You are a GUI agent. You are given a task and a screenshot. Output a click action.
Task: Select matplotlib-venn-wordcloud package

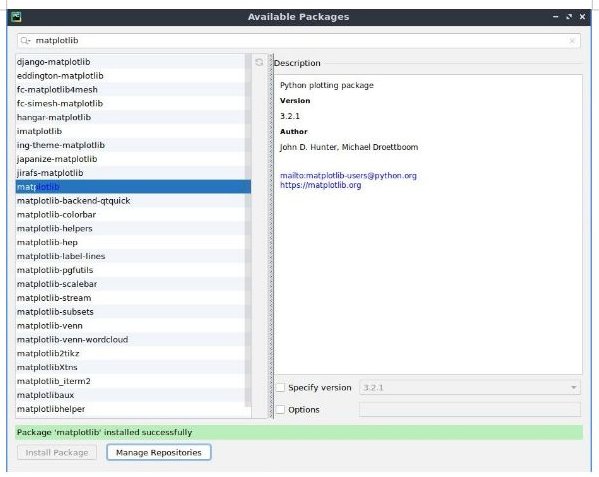133,340
